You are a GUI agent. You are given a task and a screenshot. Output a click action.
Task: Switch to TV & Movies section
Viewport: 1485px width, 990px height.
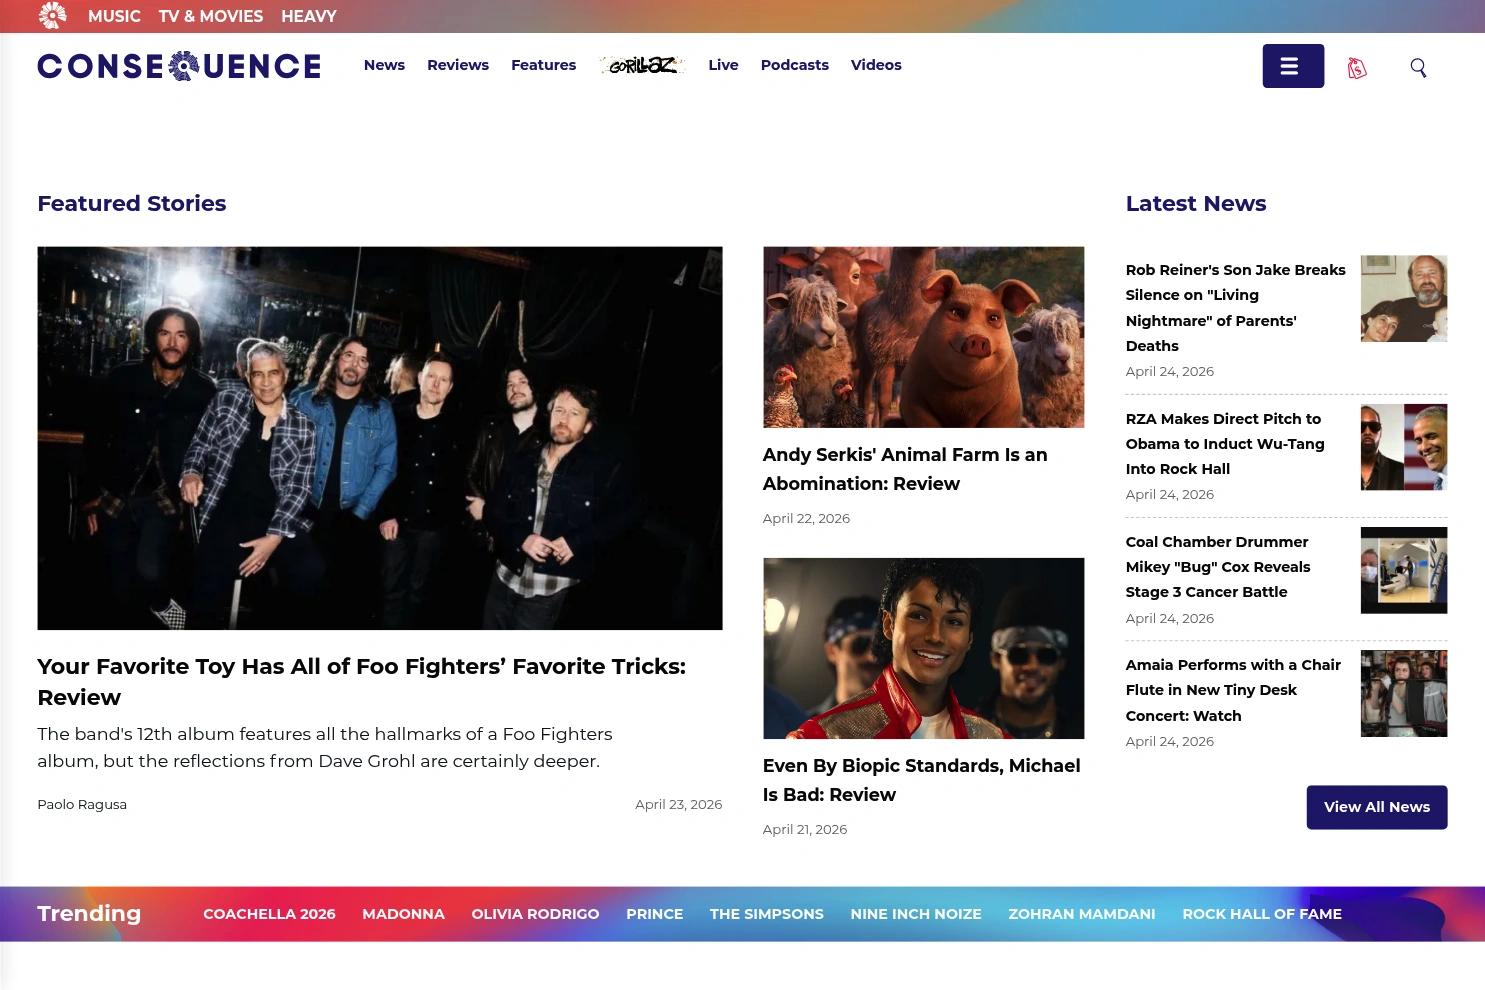211,16
